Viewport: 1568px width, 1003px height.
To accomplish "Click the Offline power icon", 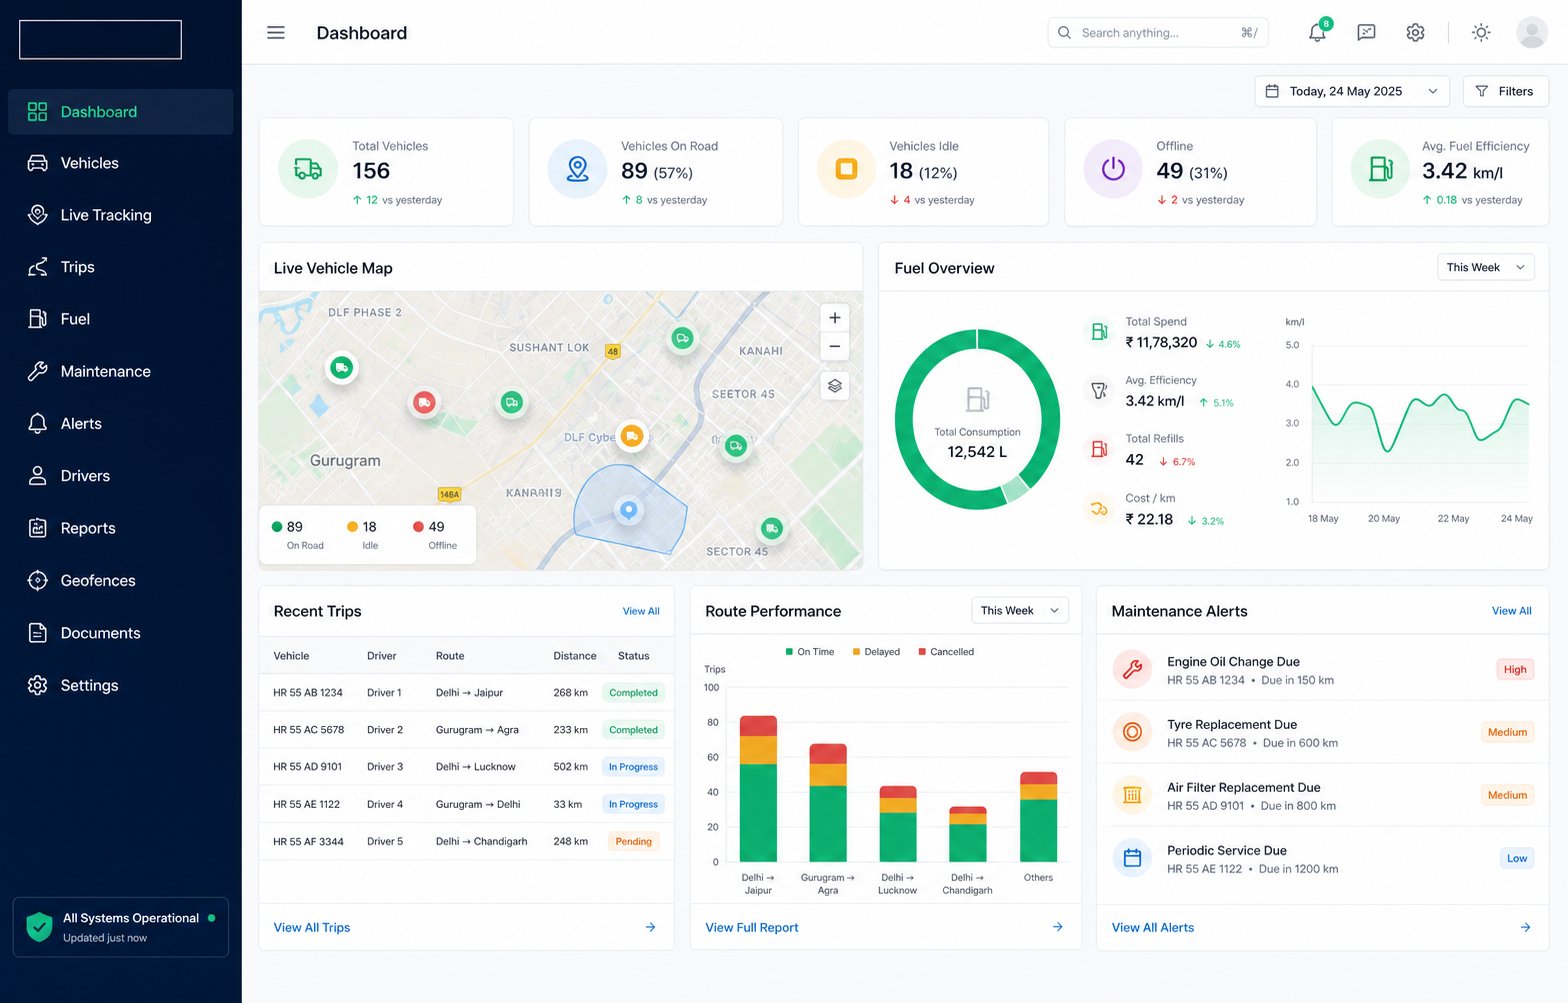I will click(1113, 169).
